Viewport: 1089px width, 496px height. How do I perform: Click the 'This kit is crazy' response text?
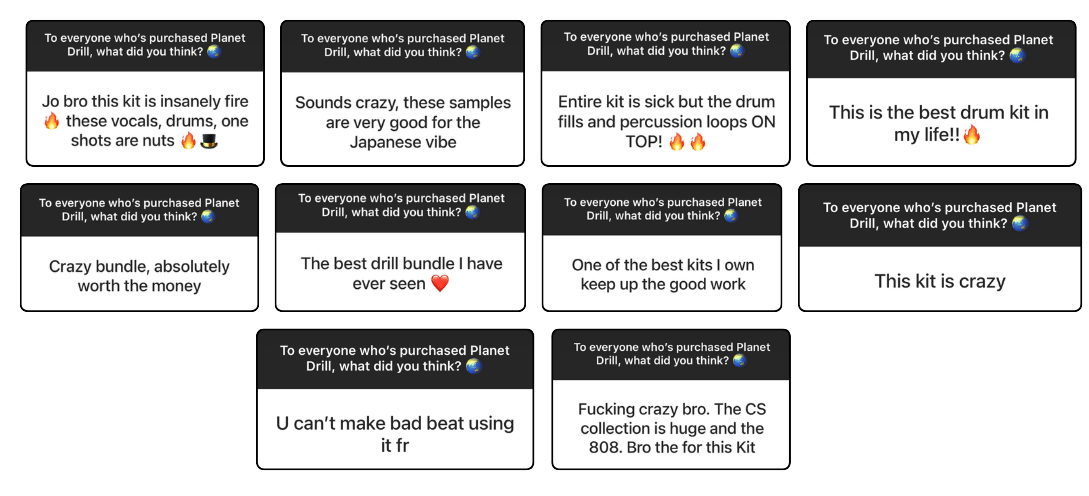pos(940,281)
